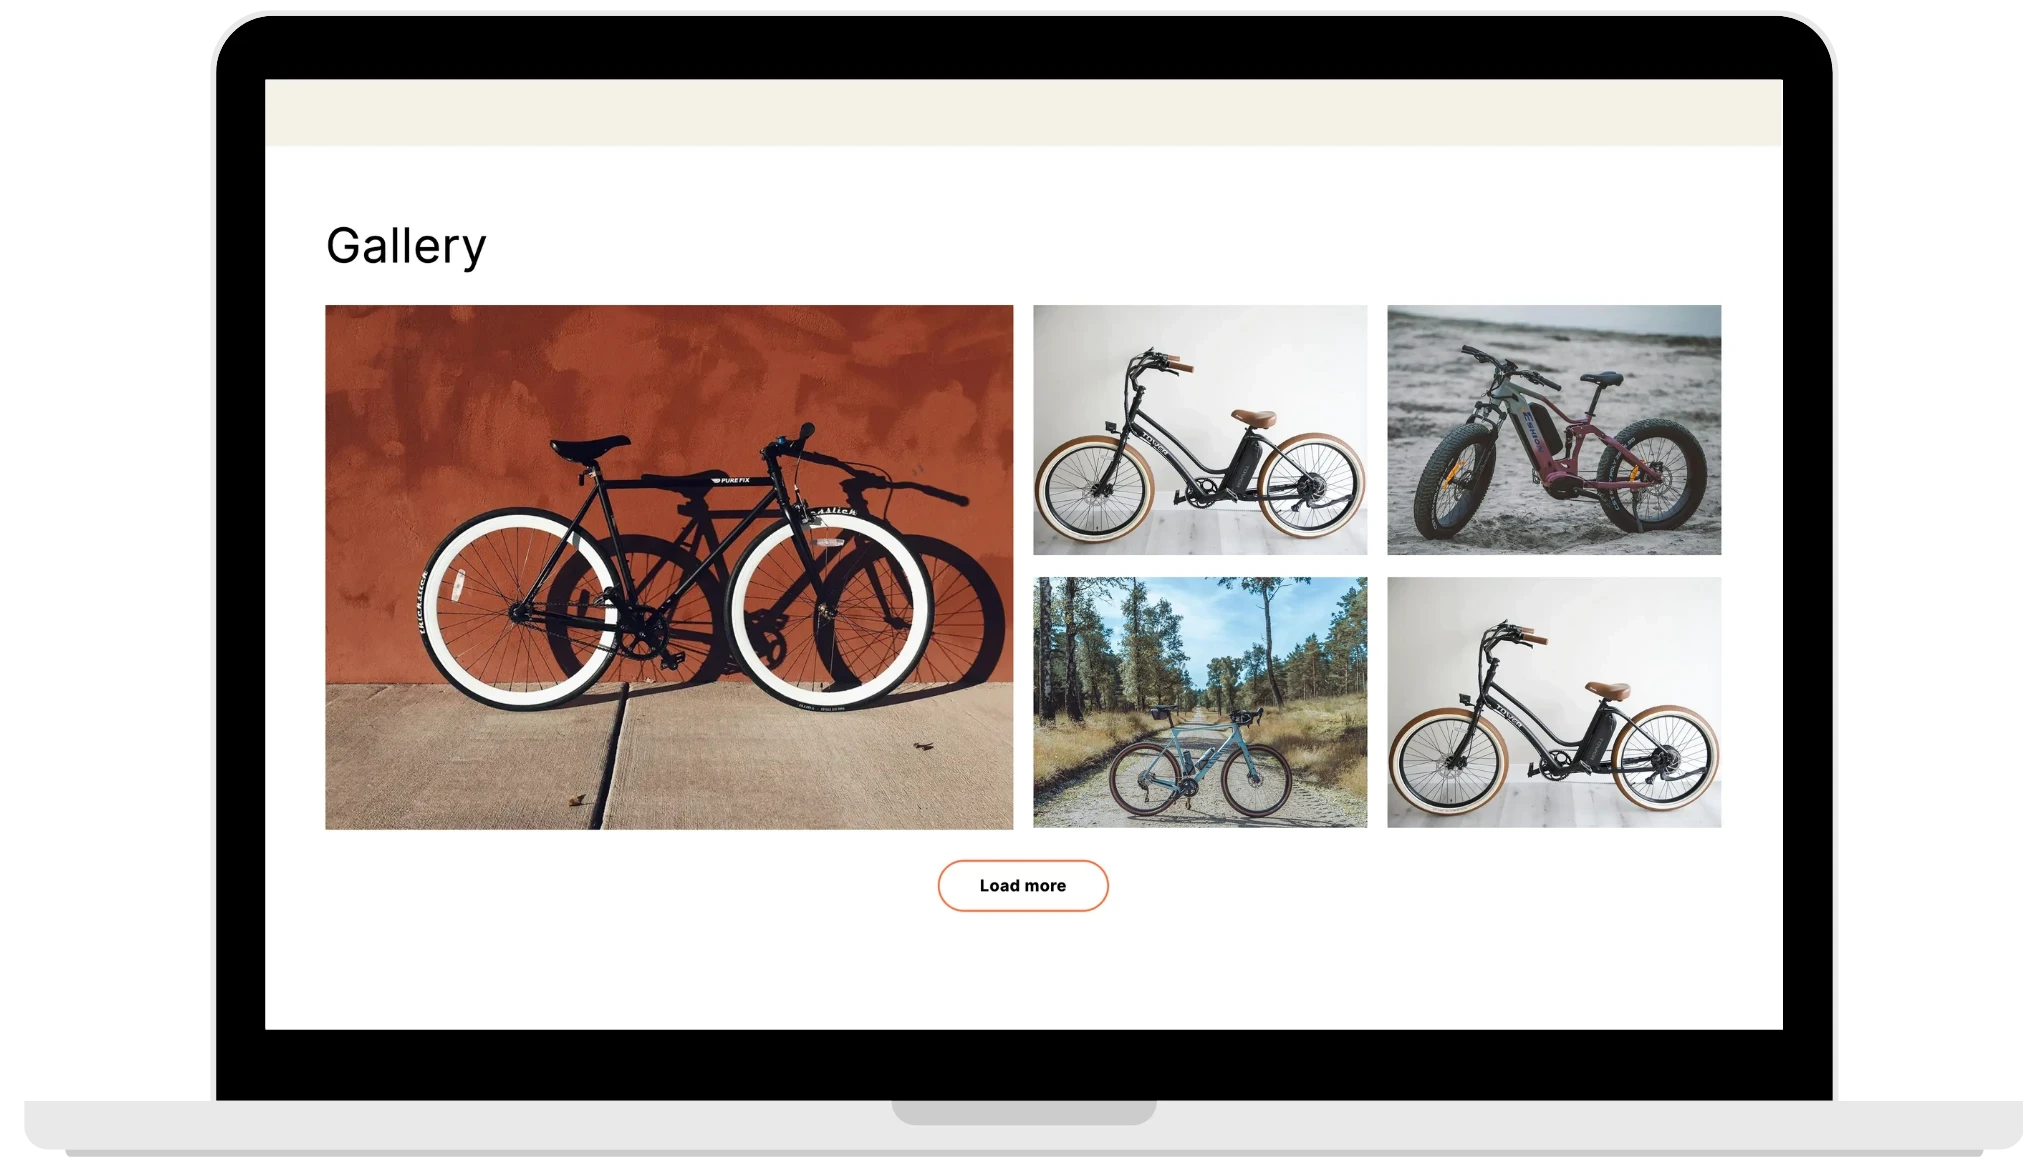Select the brown saddle on top cruiser e-bike

pos(1253,417)
